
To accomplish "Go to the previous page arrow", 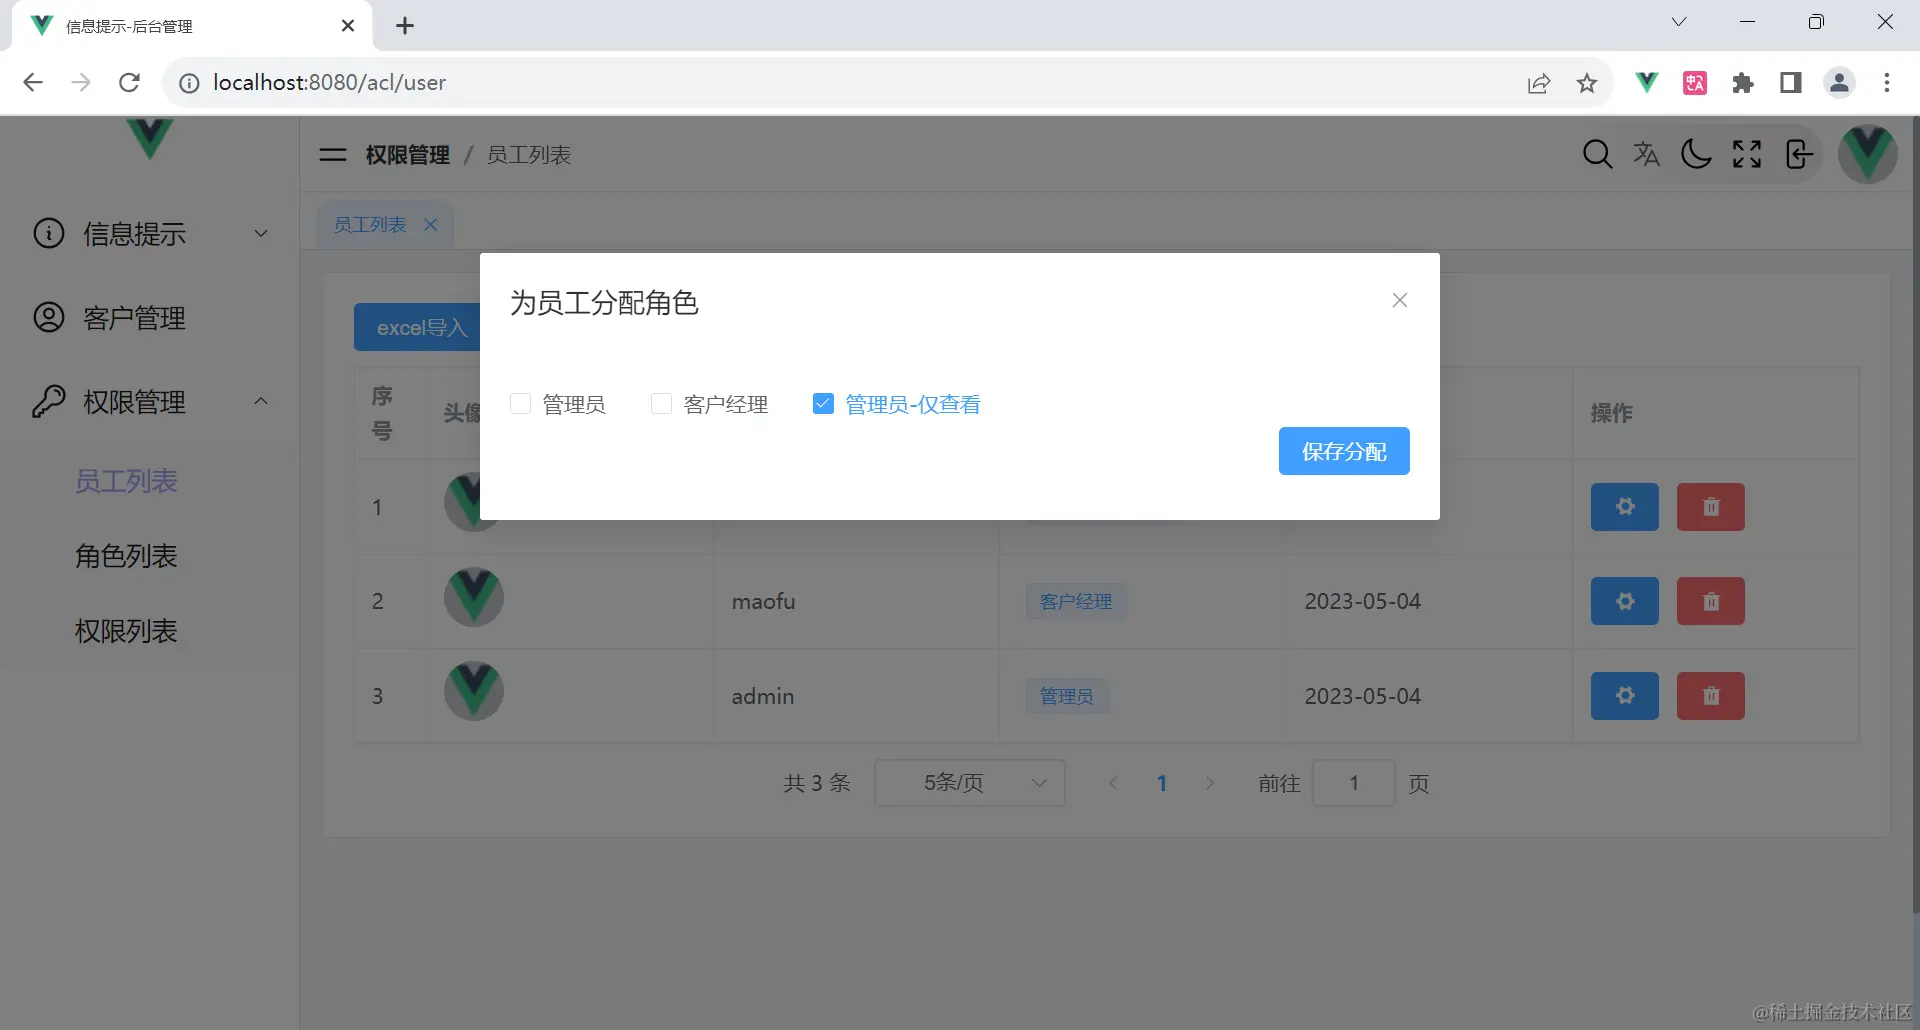I will [1113, 783].
